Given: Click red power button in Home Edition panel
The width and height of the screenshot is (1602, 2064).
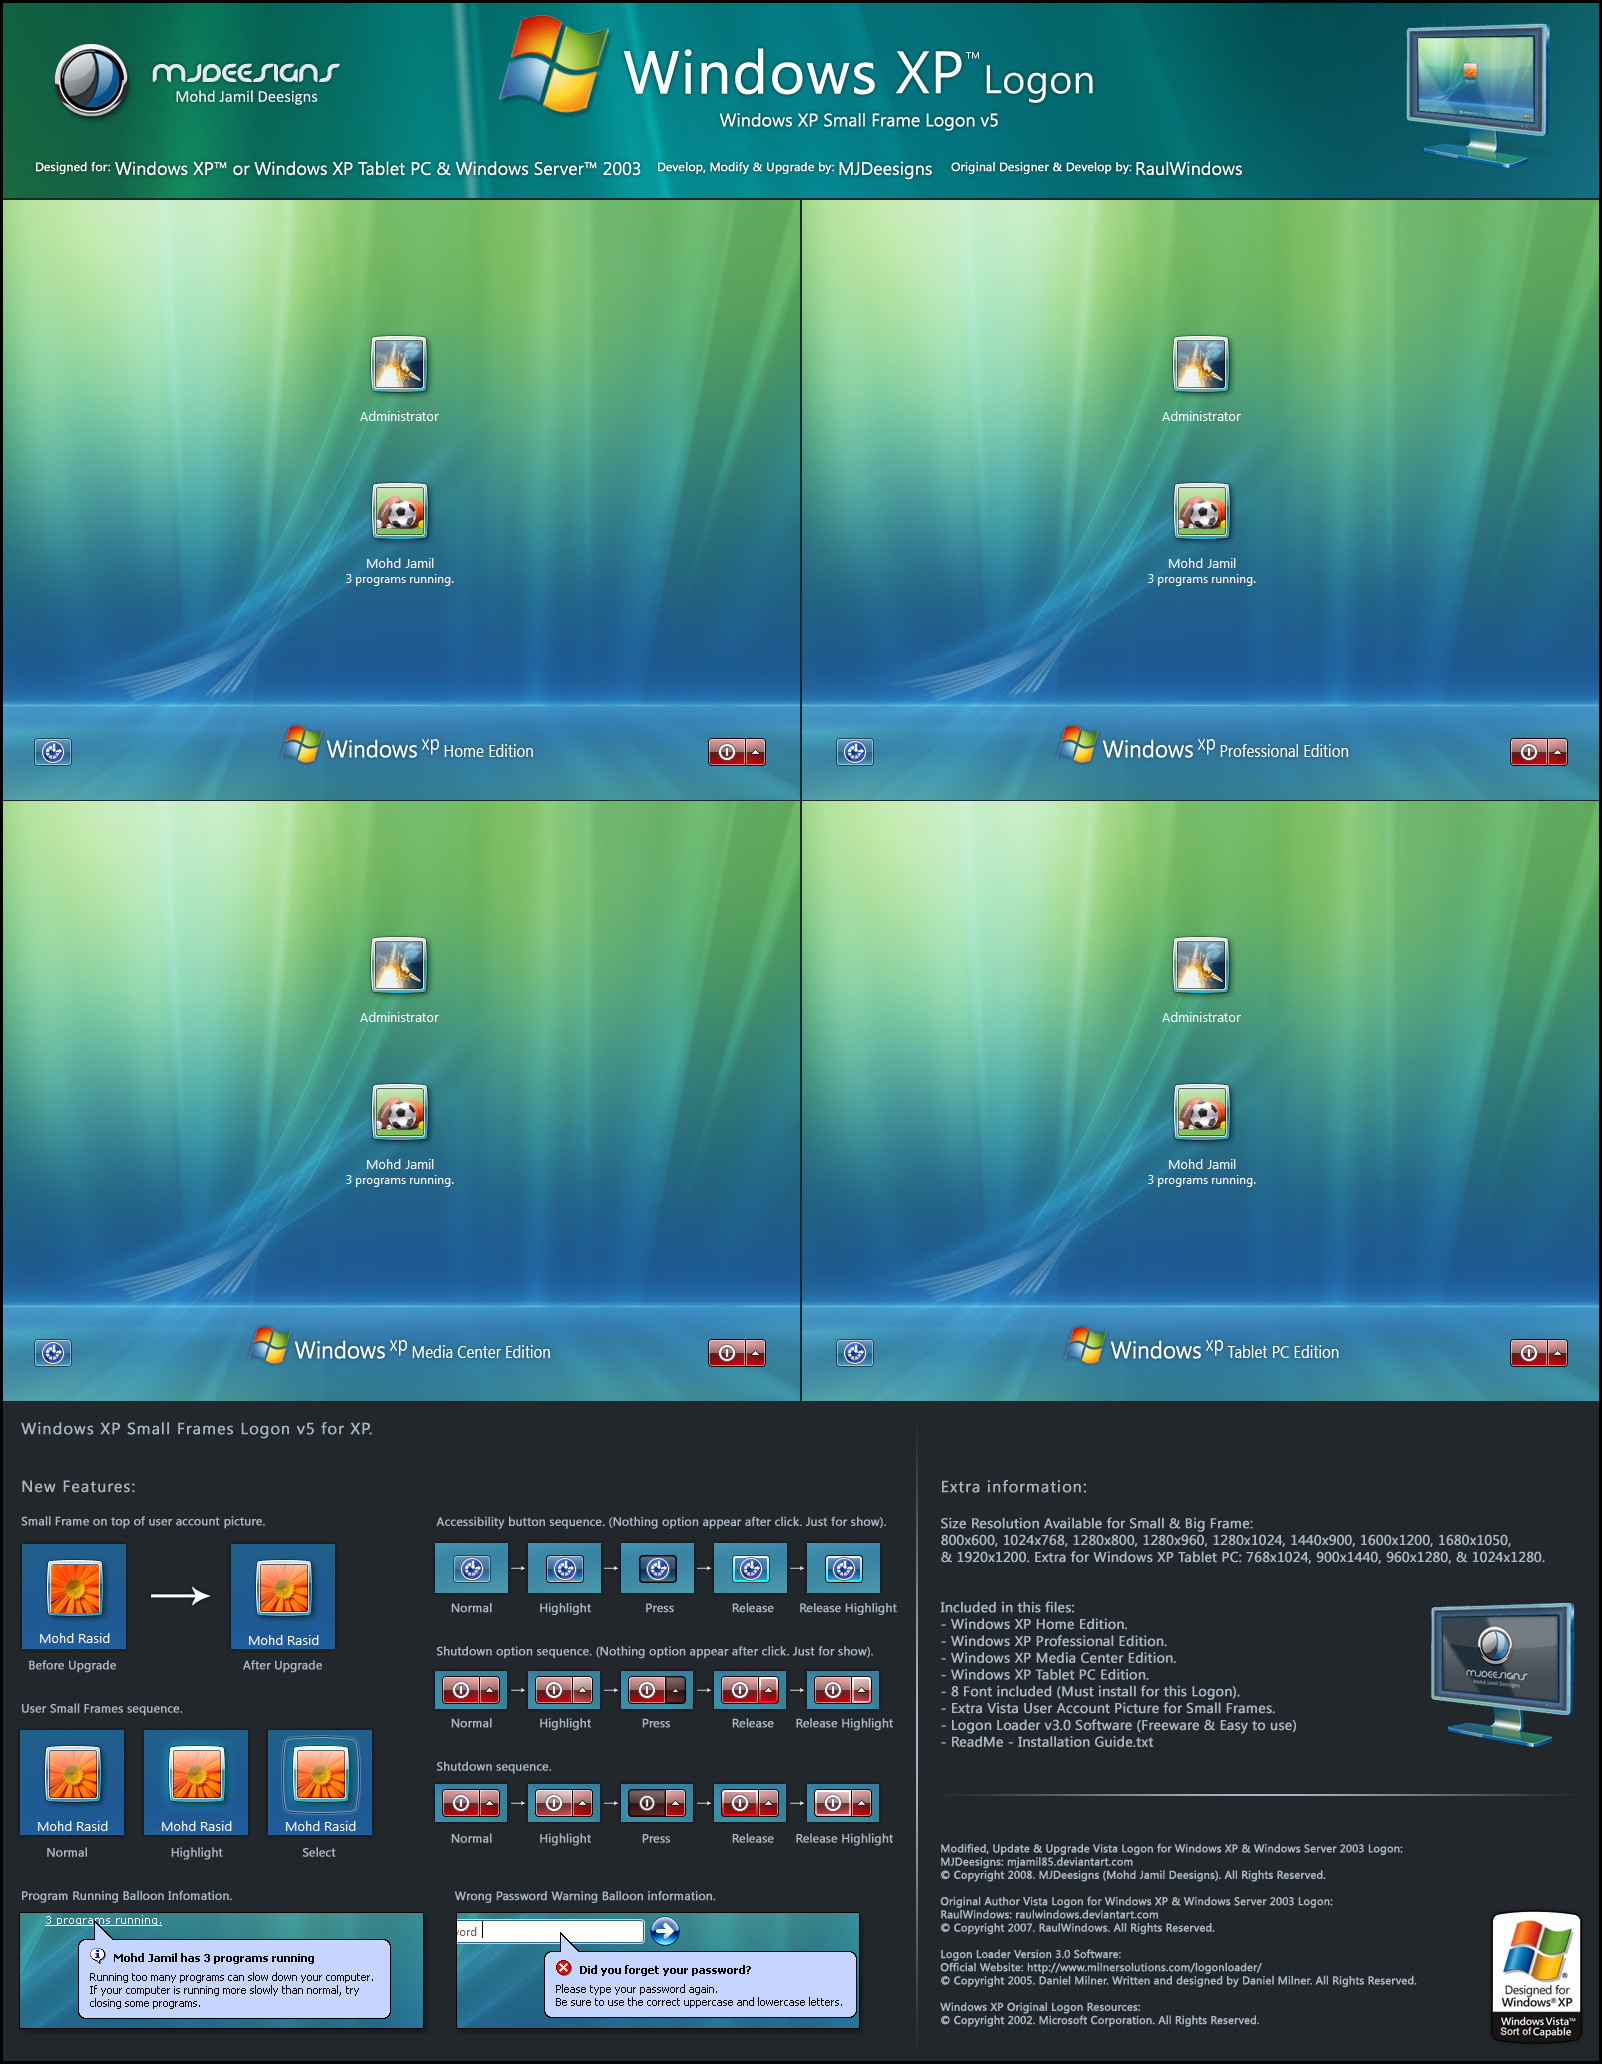Looking at the screenshot, I should 727,752.
